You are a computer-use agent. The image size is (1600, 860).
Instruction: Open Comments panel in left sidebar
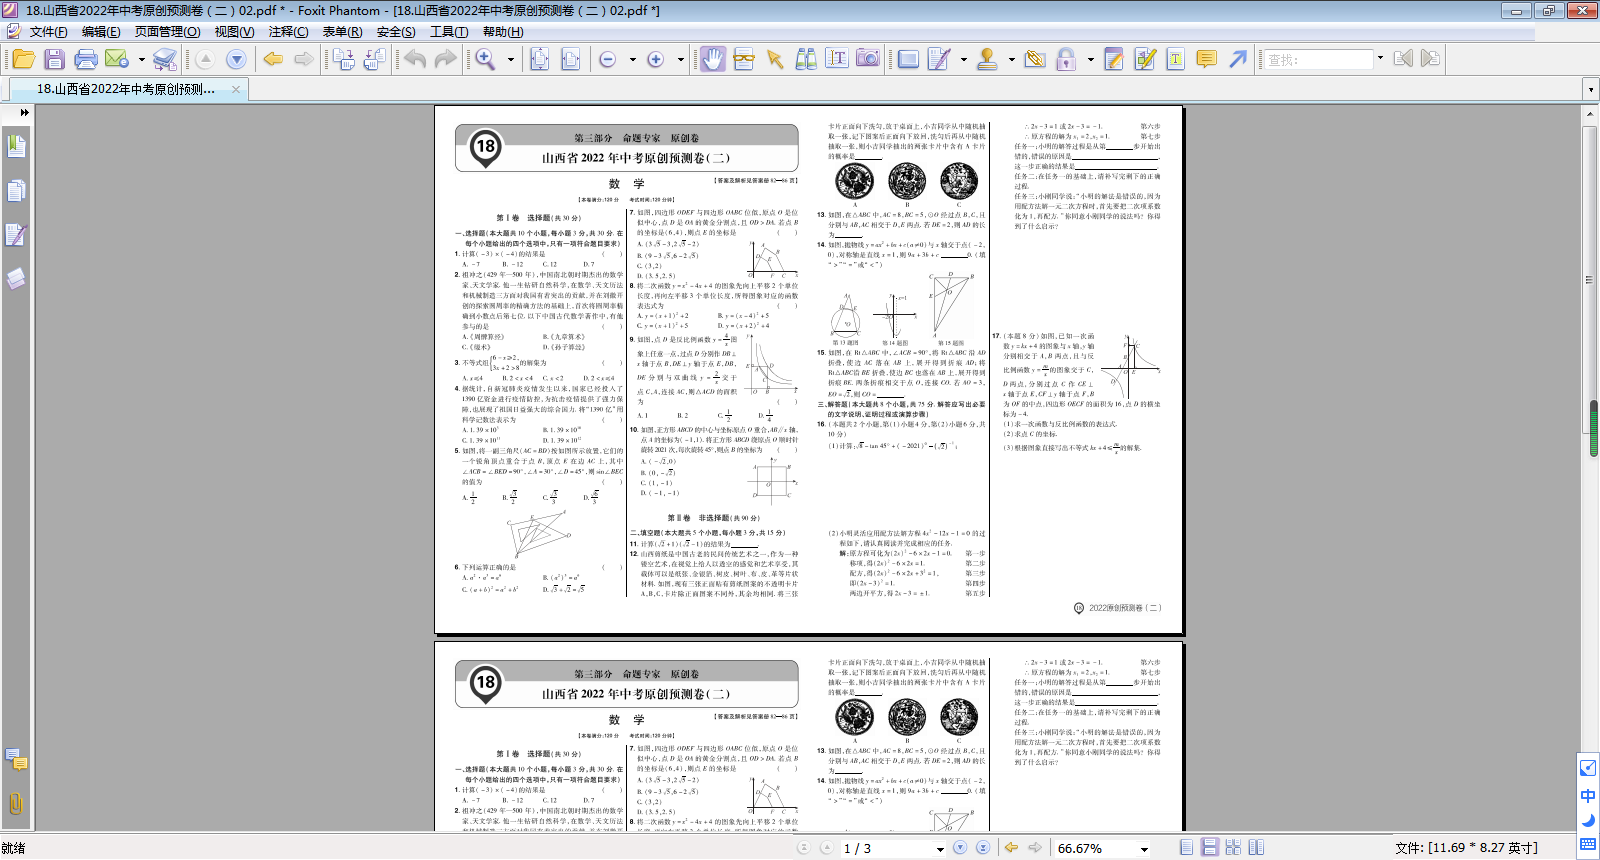[x=16, y=760]
